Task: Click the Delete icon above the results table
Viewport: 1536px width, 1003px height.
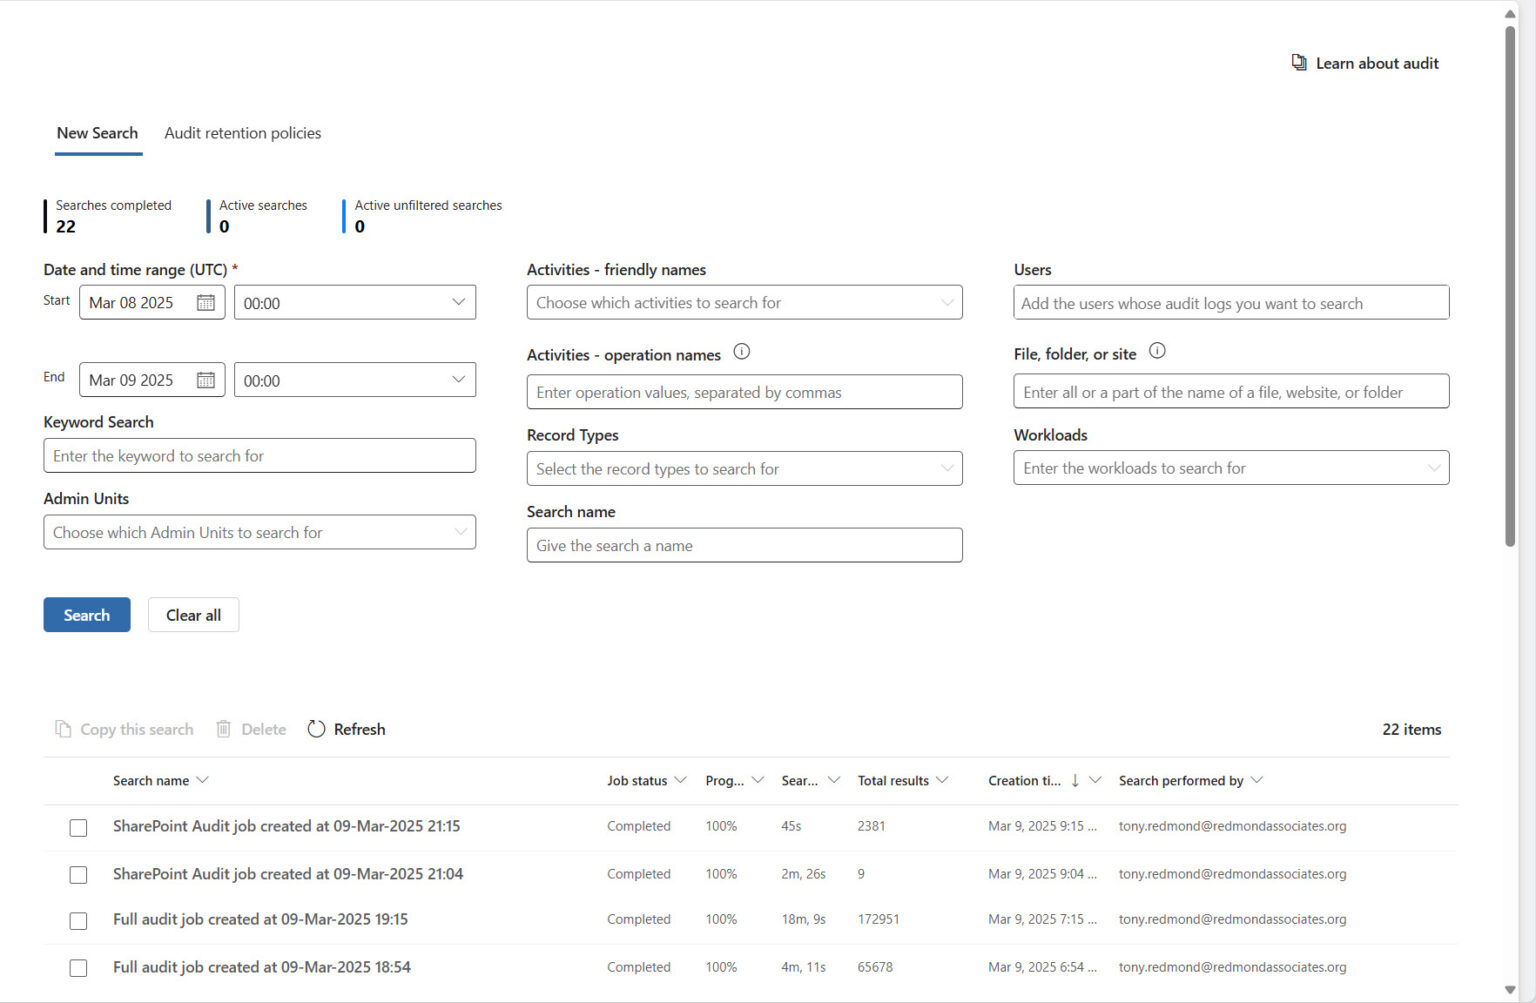Action: click(x=222, y=729)
